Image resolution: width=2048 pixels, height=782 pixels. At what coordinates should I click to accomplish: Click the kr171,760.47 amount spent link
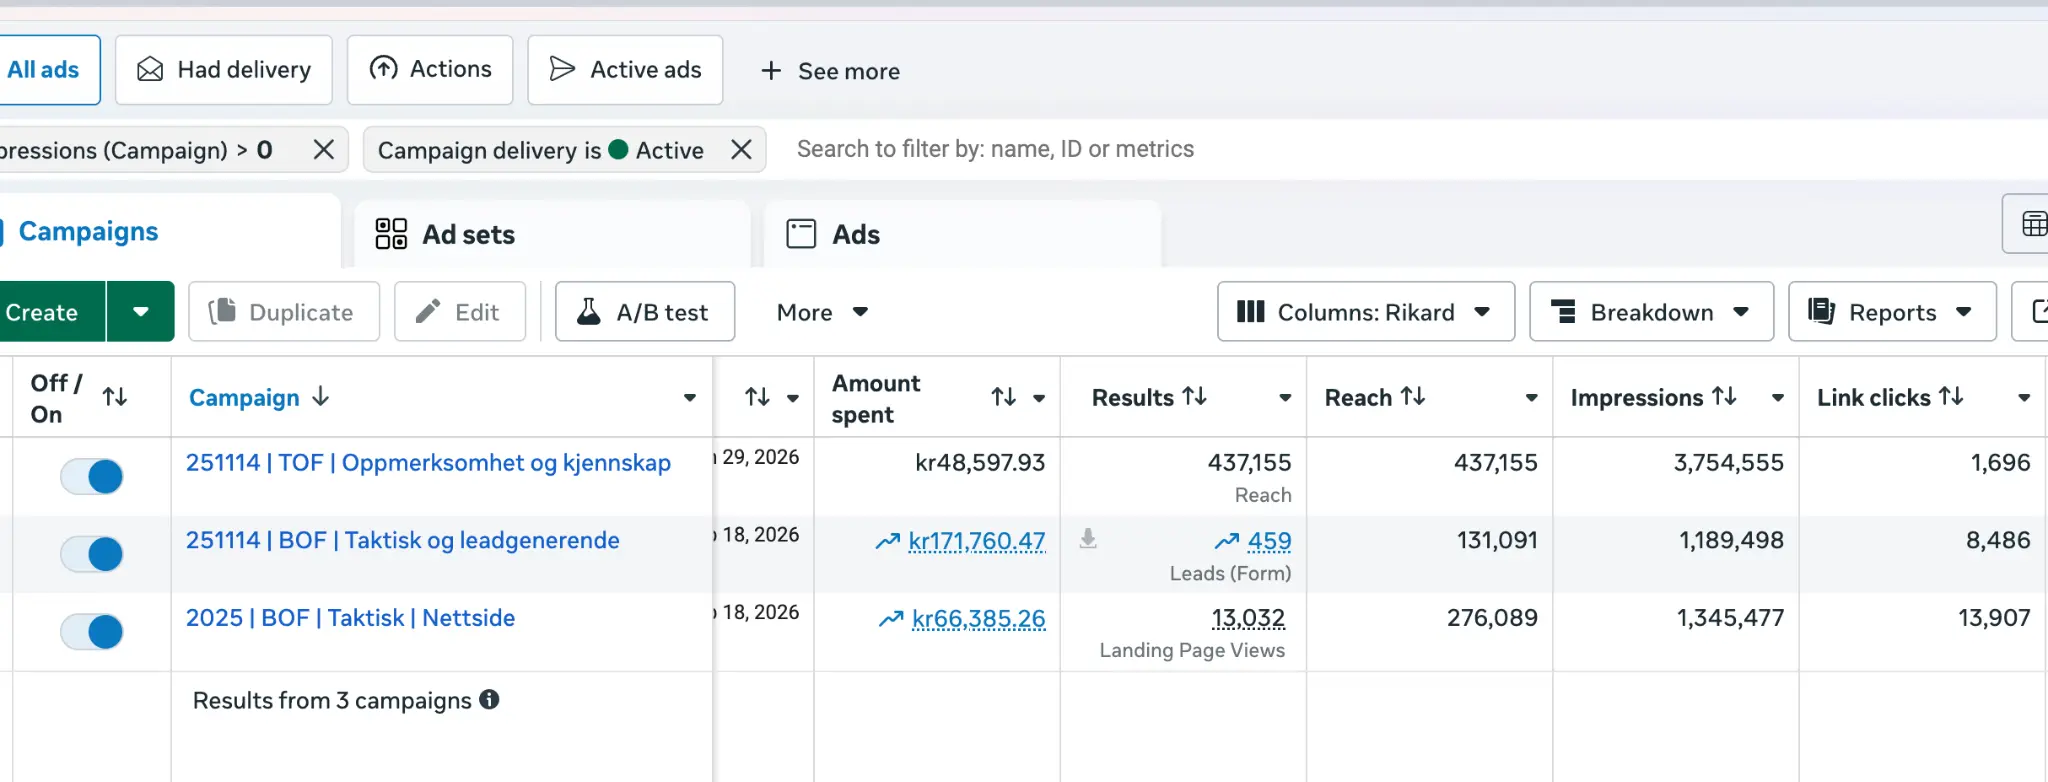977,541
